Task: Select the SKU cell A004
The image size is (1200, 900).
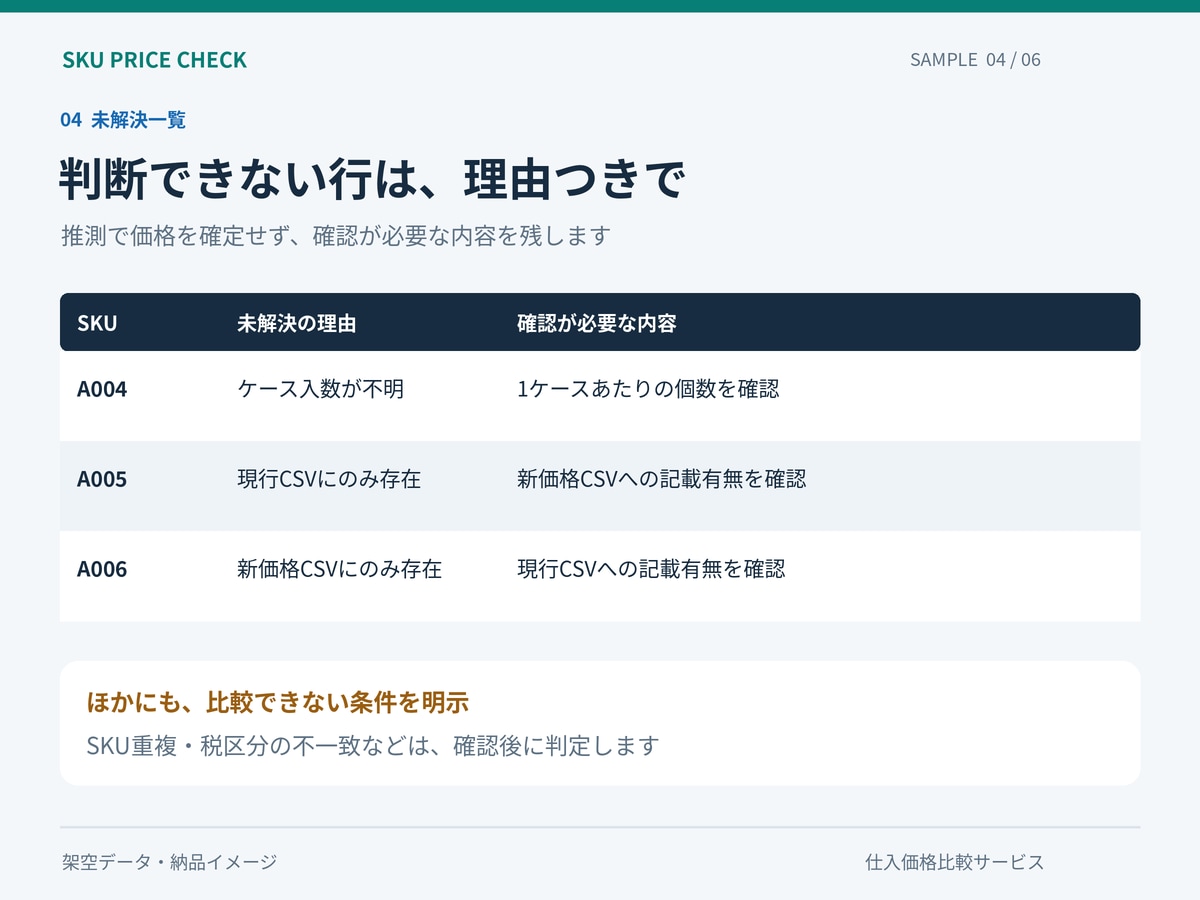Action: tap(102, 390)
